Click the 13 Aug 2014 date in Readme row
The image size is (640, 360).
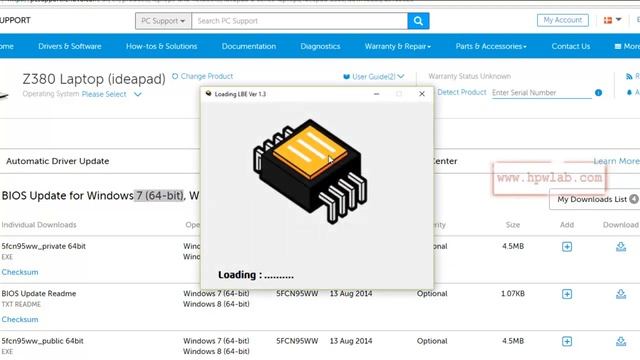351,293
